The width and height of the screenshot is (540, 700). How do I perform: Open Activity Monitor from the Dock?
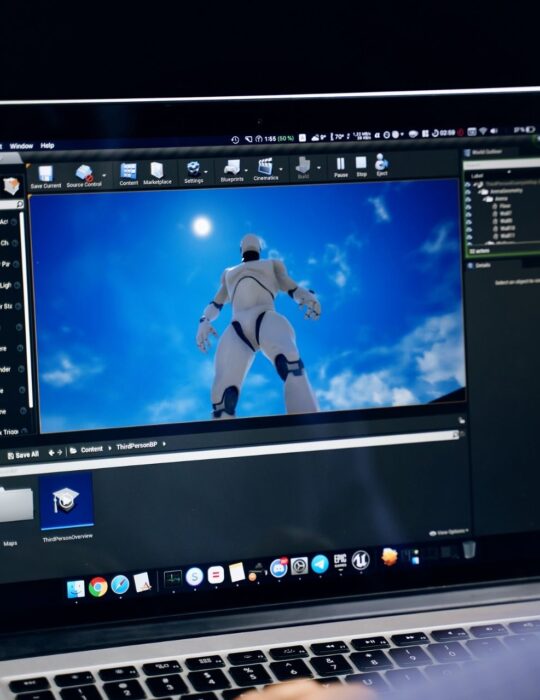point(172,579)
